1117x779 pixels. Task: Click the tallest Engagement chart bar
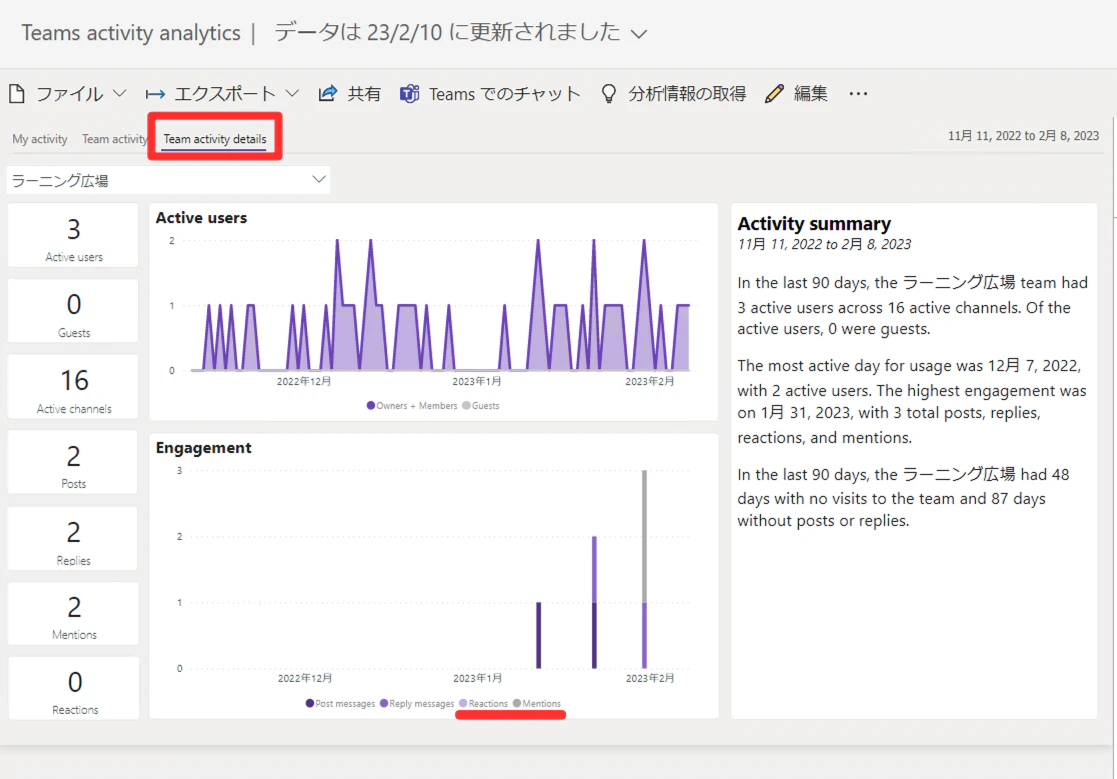tap(645, 569)
